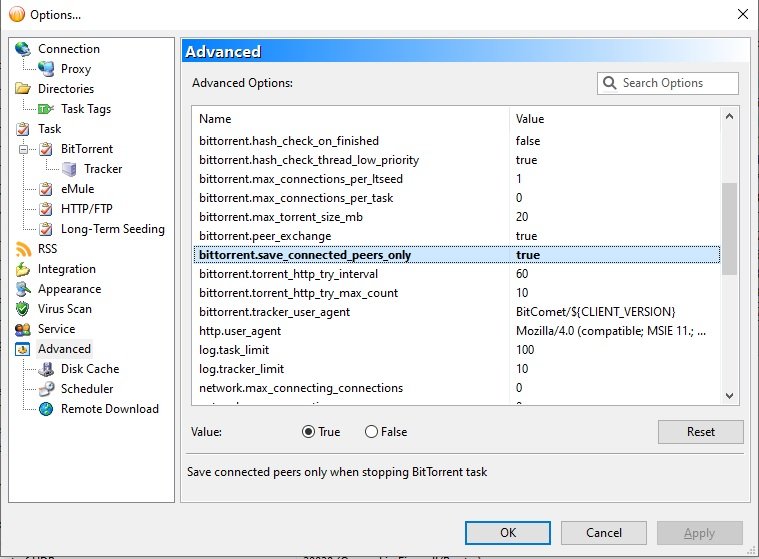Select the True radio button
Image resolution: width=759 pixels, height=559 pixels.
click(x=308, y=432)
